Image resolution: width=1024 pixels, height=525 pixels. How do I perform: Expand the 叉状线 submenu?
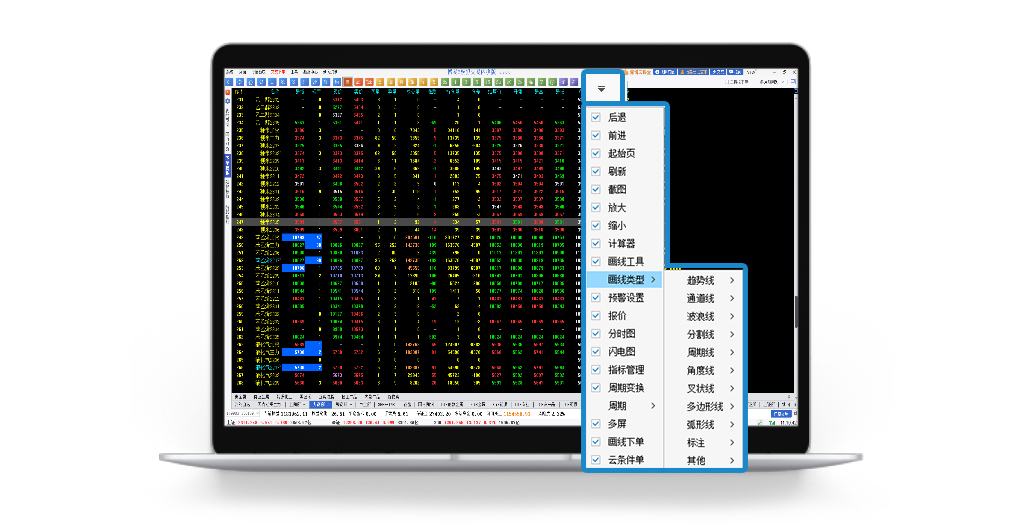coord(704,389)
